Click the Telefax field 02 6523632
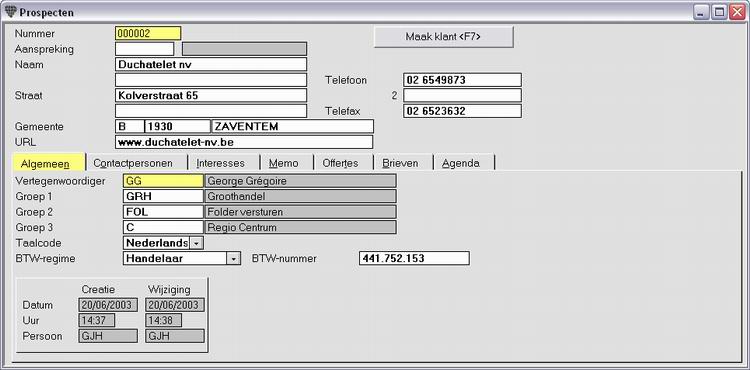Viewport: 750px width, 370px height. 462,111
